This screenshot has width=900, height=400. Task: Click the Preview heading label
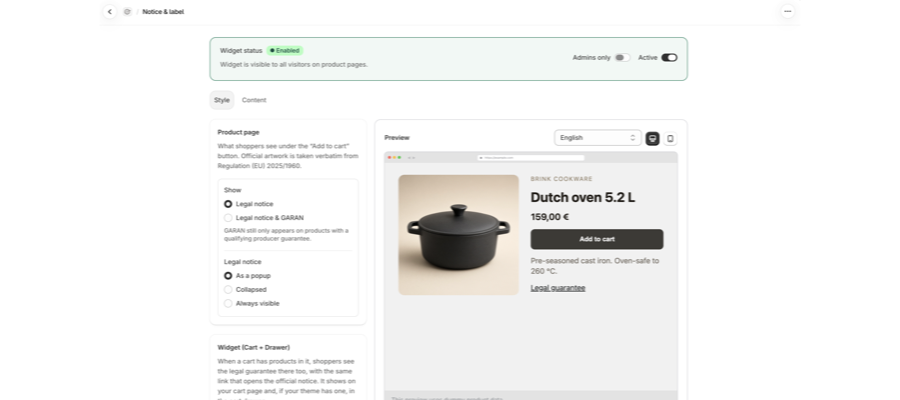coord(397,138)
